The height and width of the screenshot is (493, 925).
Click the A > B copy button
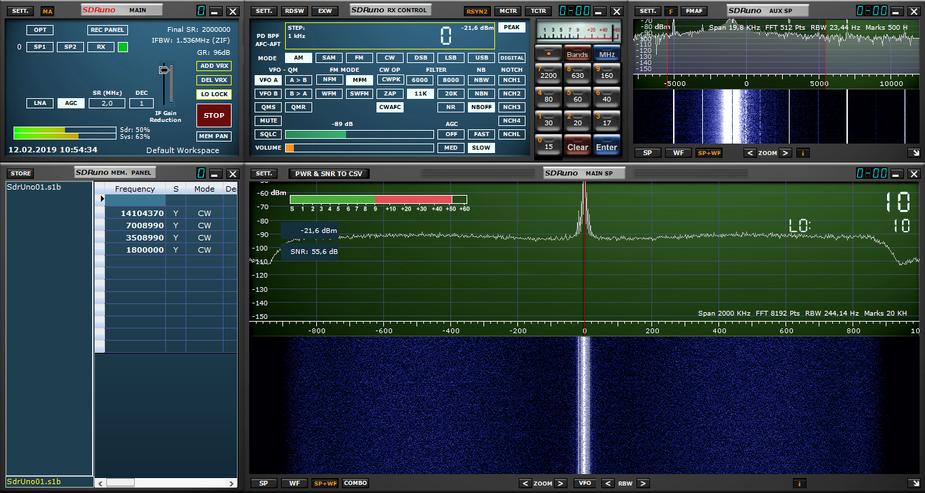299,80
